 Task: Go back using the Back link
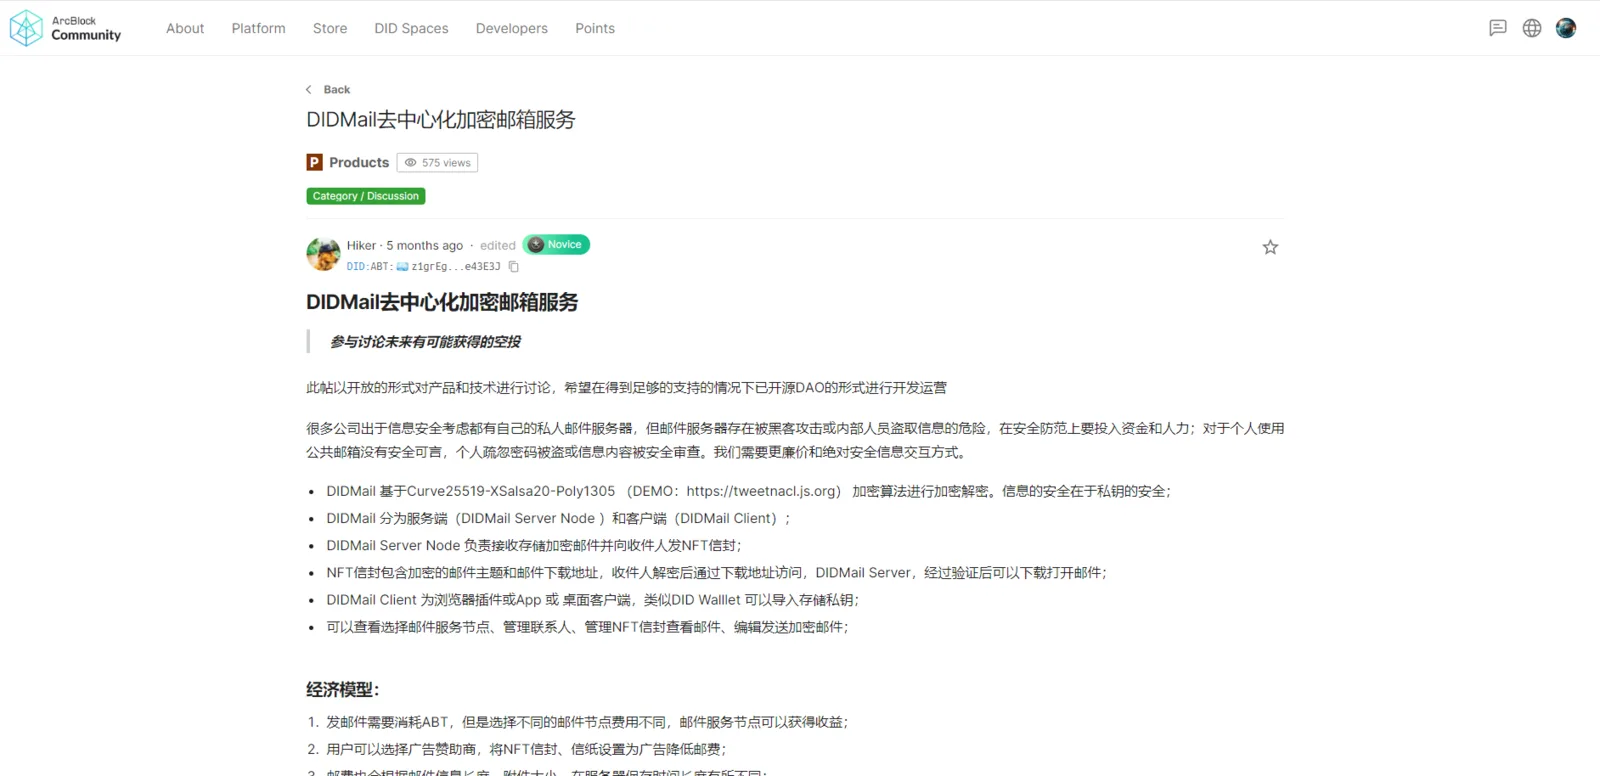coord(337,90)
